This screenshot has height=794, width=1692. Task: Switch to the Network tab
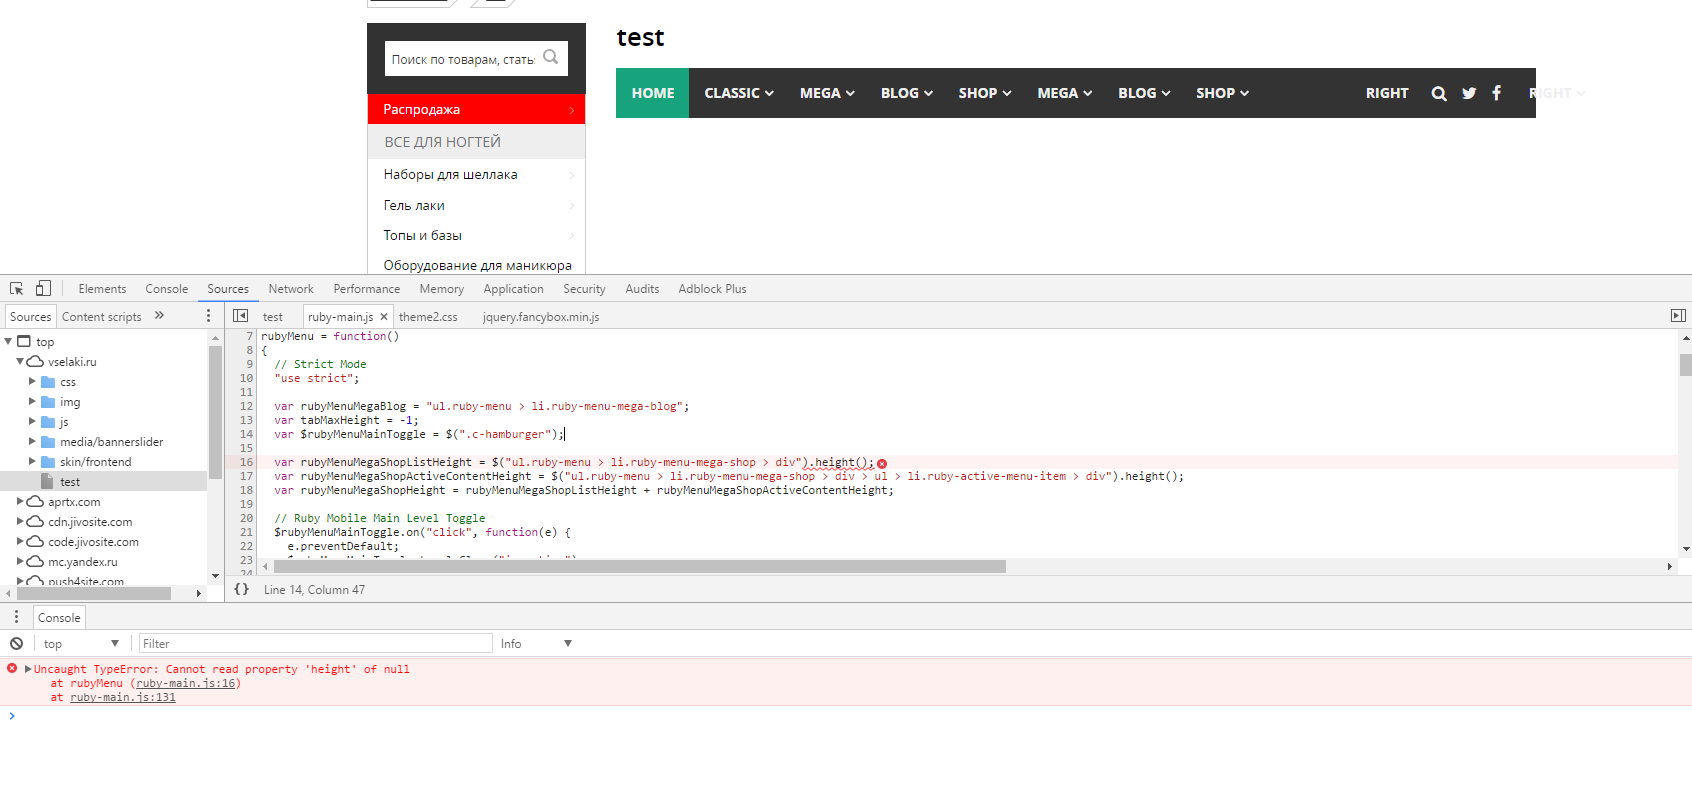click(x=290, y=289)
